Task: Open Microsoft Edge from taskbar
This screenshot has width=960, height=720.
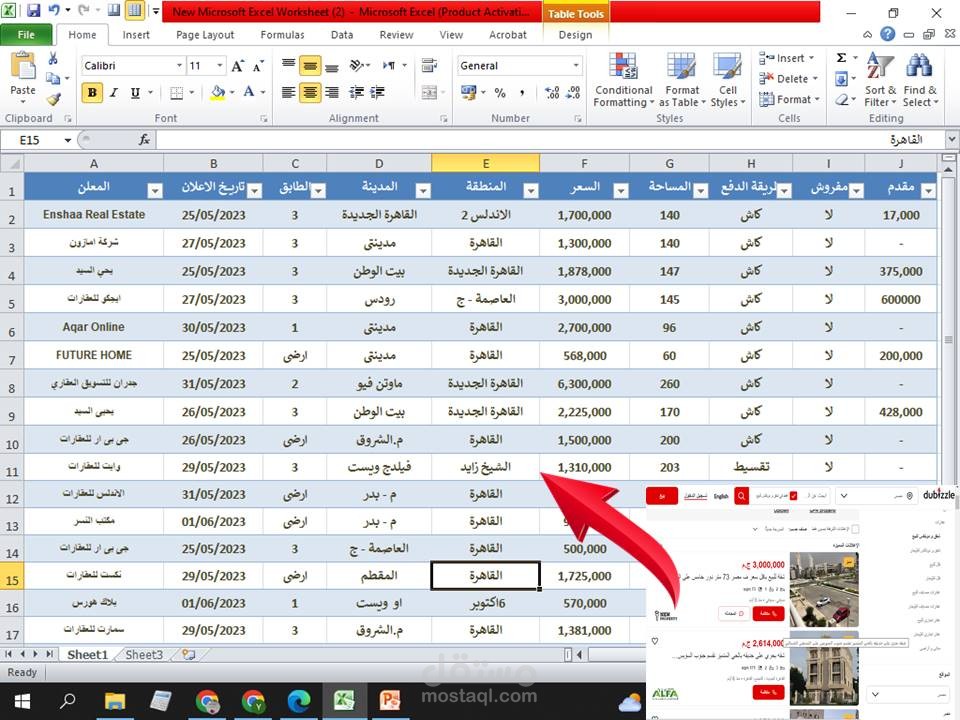Action: pos(299,700)
